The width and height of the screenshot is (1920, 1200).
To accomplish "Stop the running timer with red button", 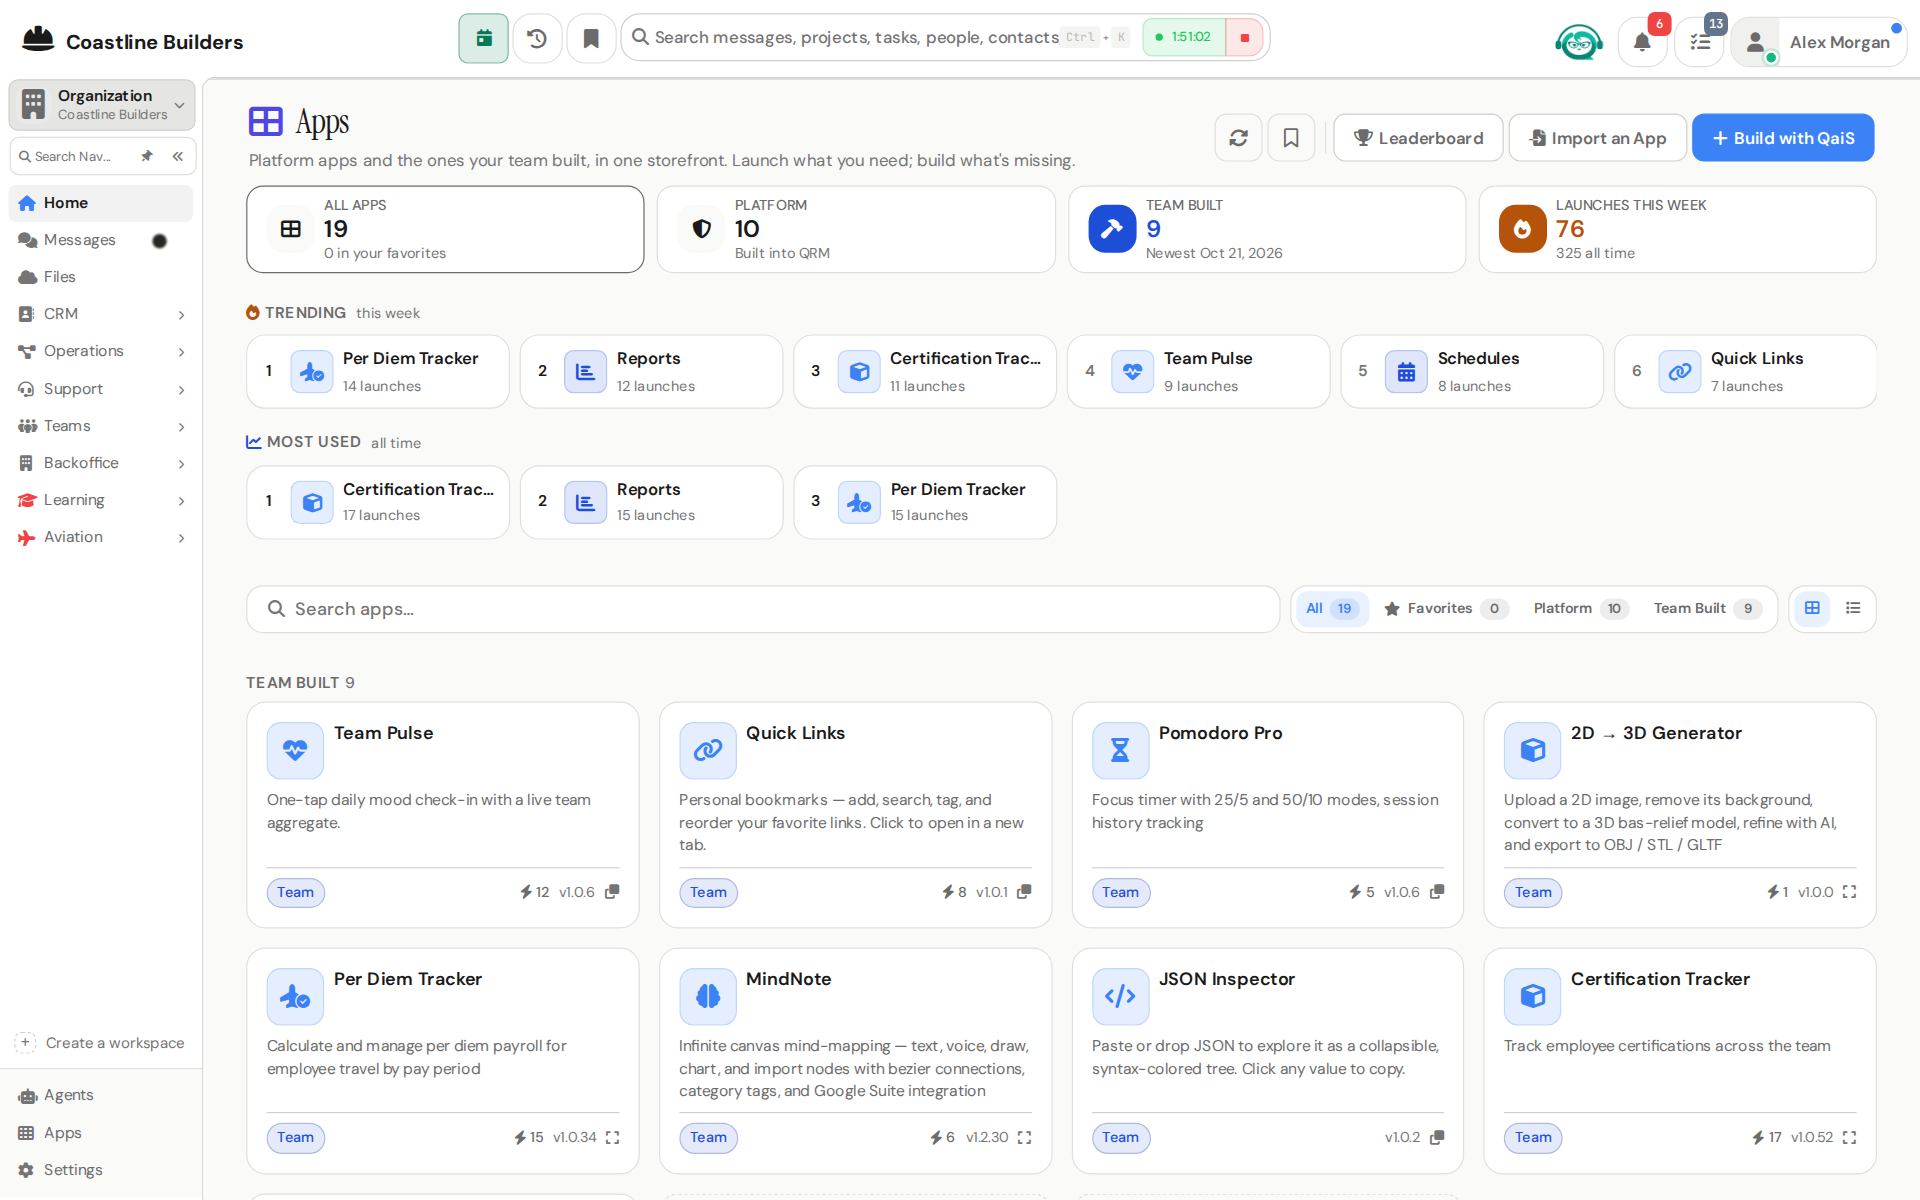I will point(1245,38).
